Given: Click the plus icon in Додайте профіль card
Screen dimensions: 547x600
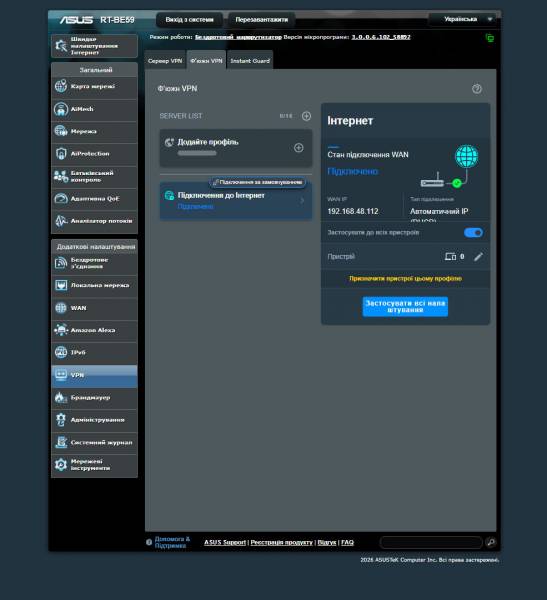Looking at the screenshot, I should pos(299,148).
